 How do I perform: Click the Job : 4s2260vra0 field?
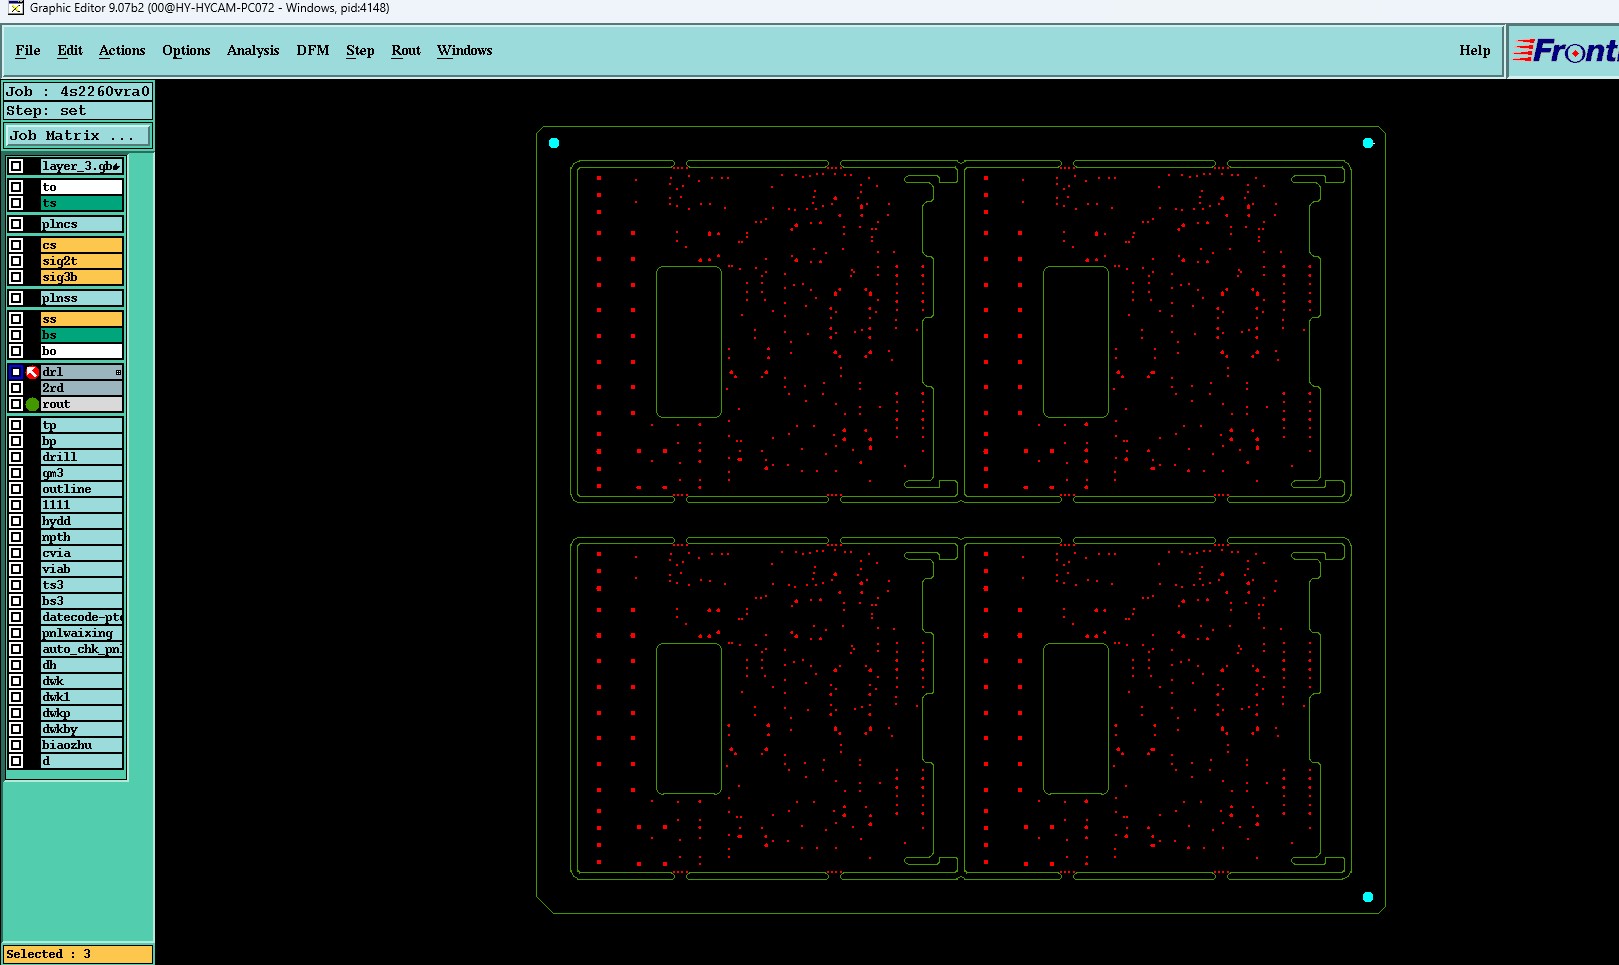click(x=79, y=91)
